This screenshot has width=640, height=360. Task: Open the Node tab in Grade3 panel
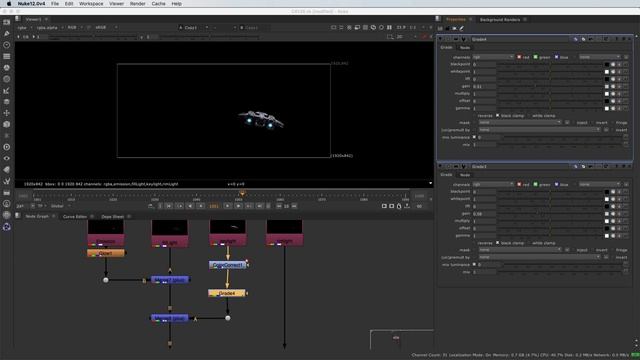[465, 175]
